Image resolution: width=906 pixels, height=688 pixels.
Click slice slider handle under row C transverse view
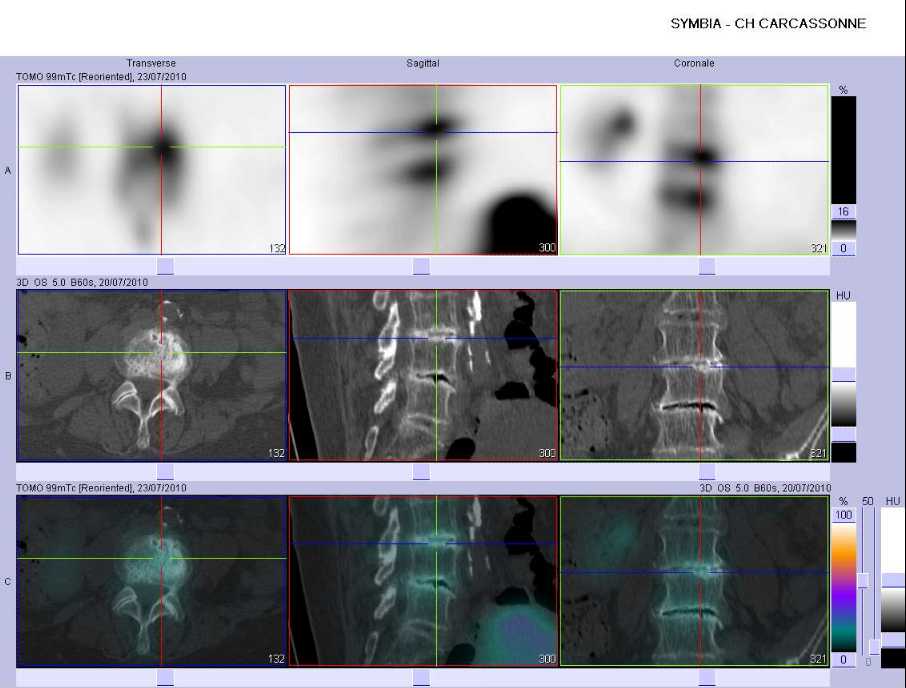[165, 678]
